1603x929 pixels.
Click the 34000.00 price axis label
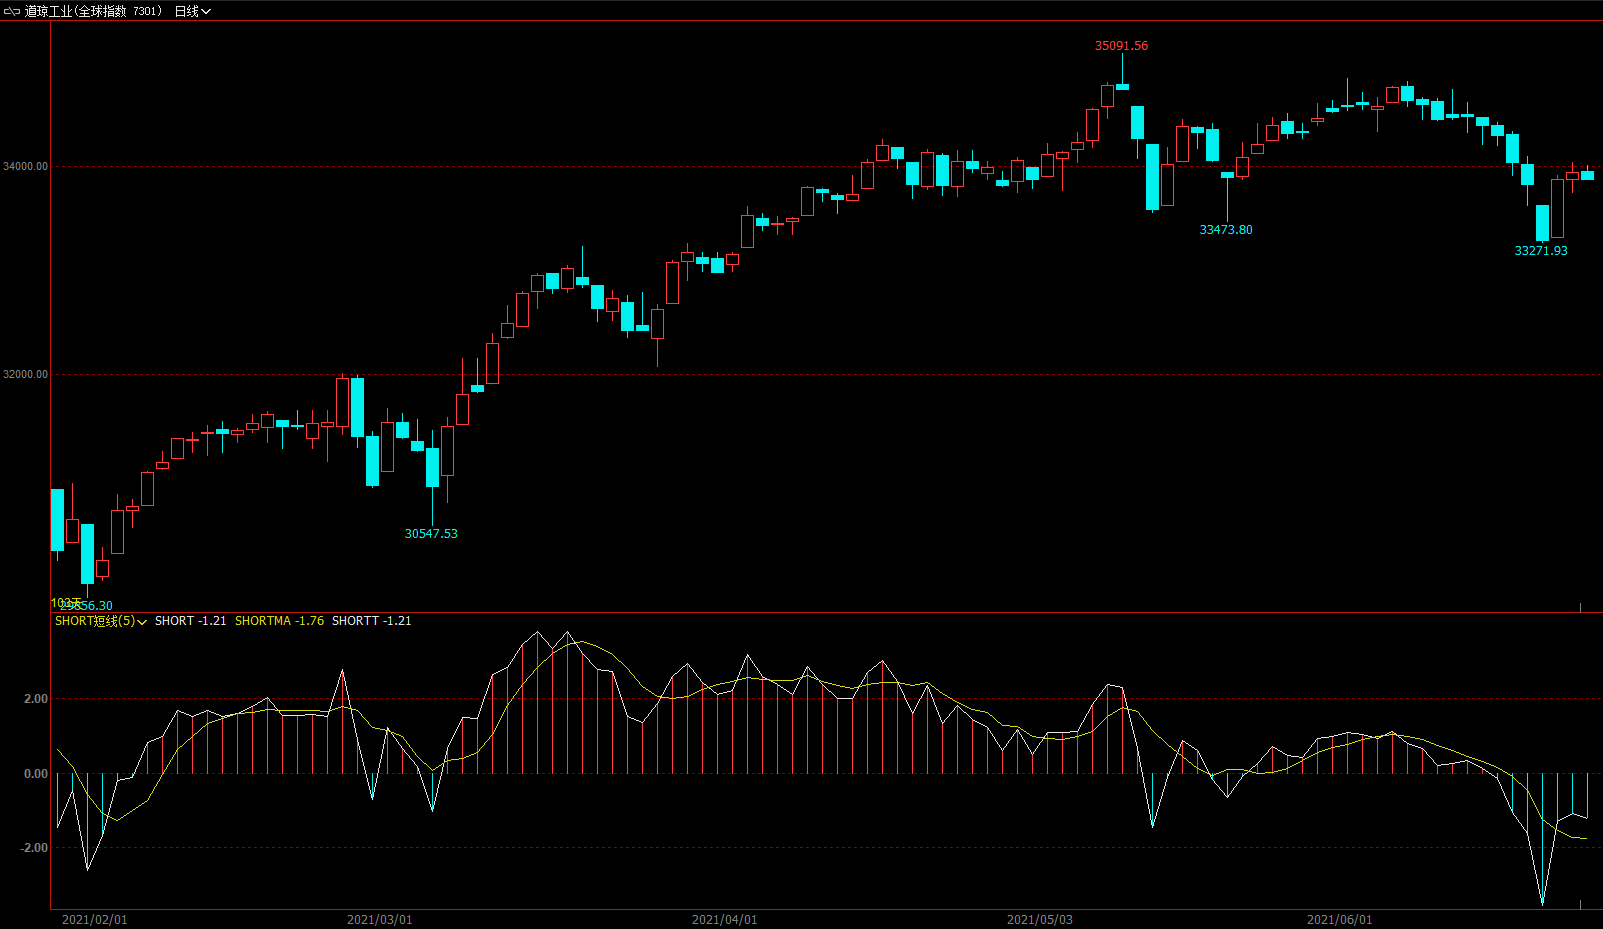(25, 167)
